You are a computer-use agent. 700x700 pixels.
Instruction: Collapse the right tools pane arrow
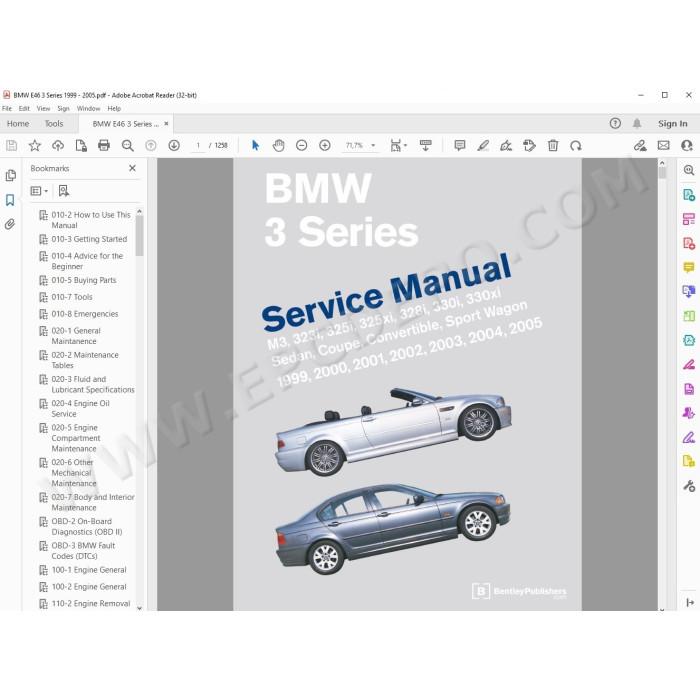pyautogui.click(x=690, y=603)
